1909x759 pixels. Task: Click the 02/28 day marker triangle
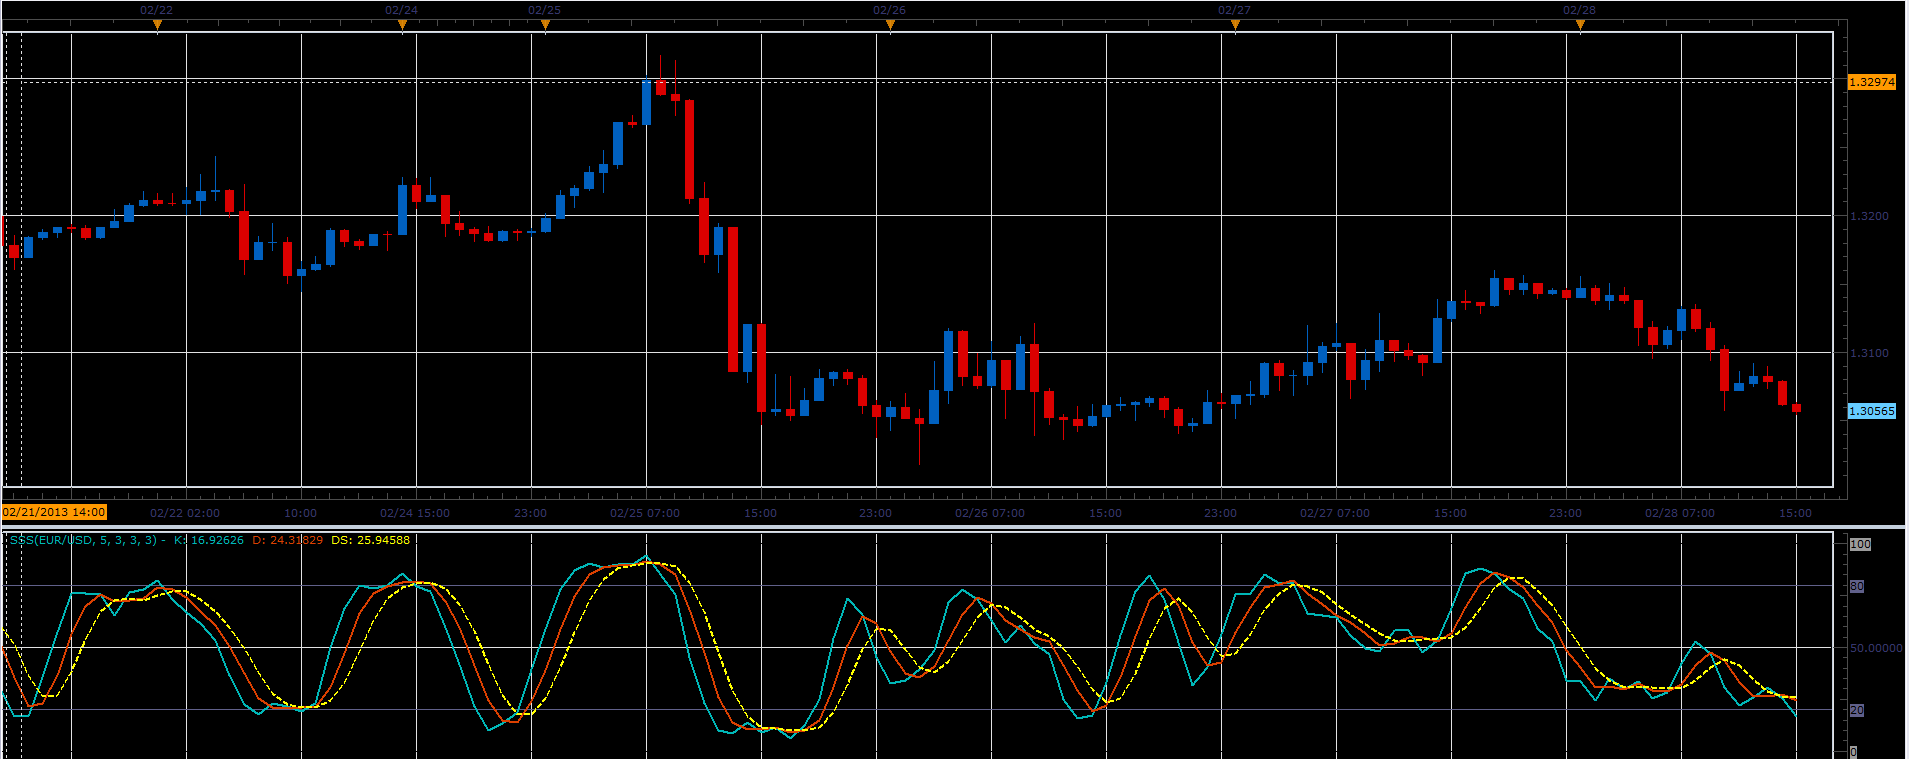(x=1580, y=26)
